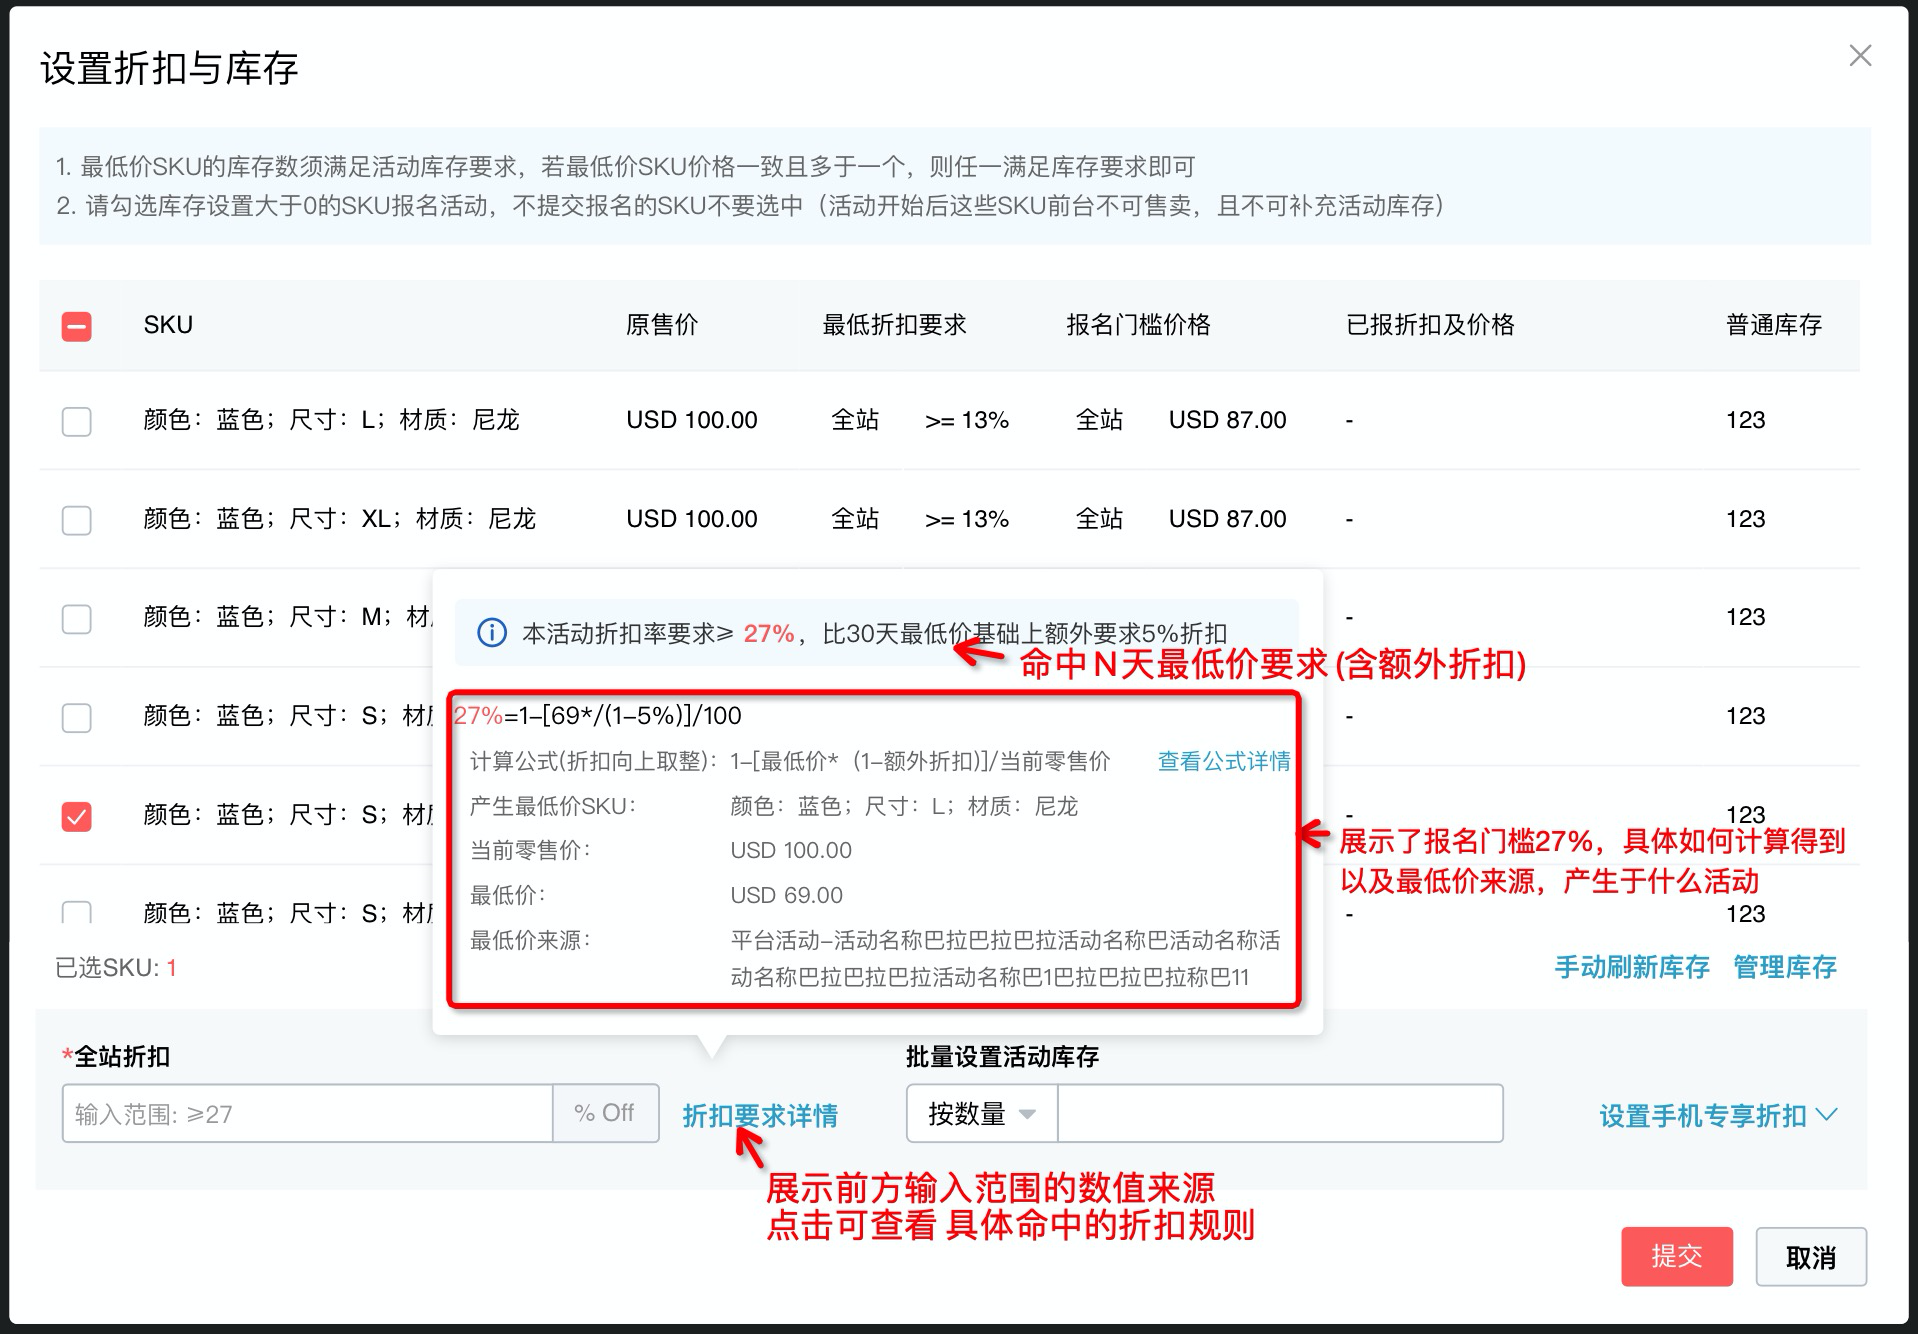Screen dimensions: 1918x1334
Task: Click the 最低价来源 activity name text
Action: pos(1005,958)
